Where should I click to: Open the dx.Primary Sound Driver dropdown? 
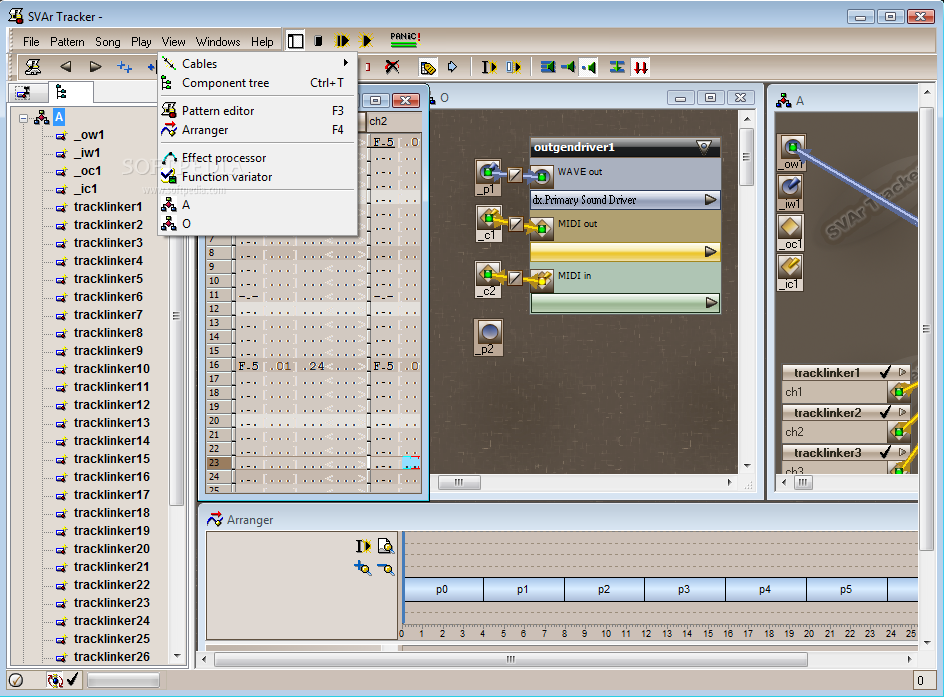[711, 200]
